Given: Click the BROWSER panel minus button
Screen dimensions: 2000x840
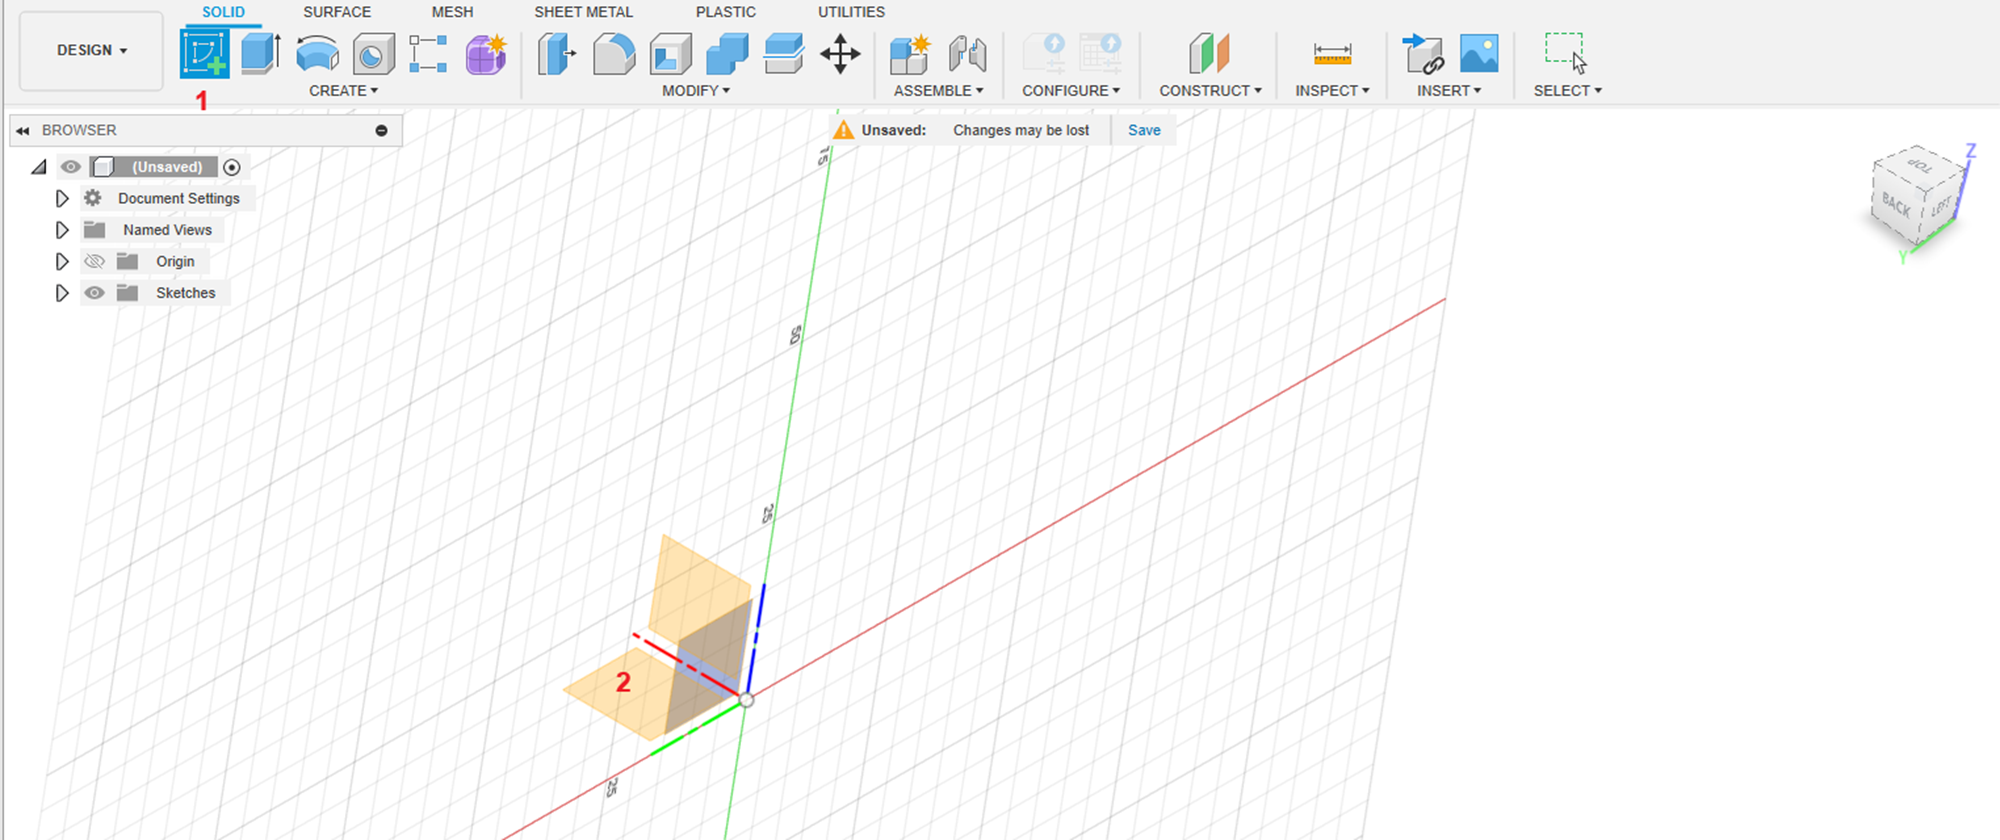Looking at the screenshot, I should click(x=382, y=131).
